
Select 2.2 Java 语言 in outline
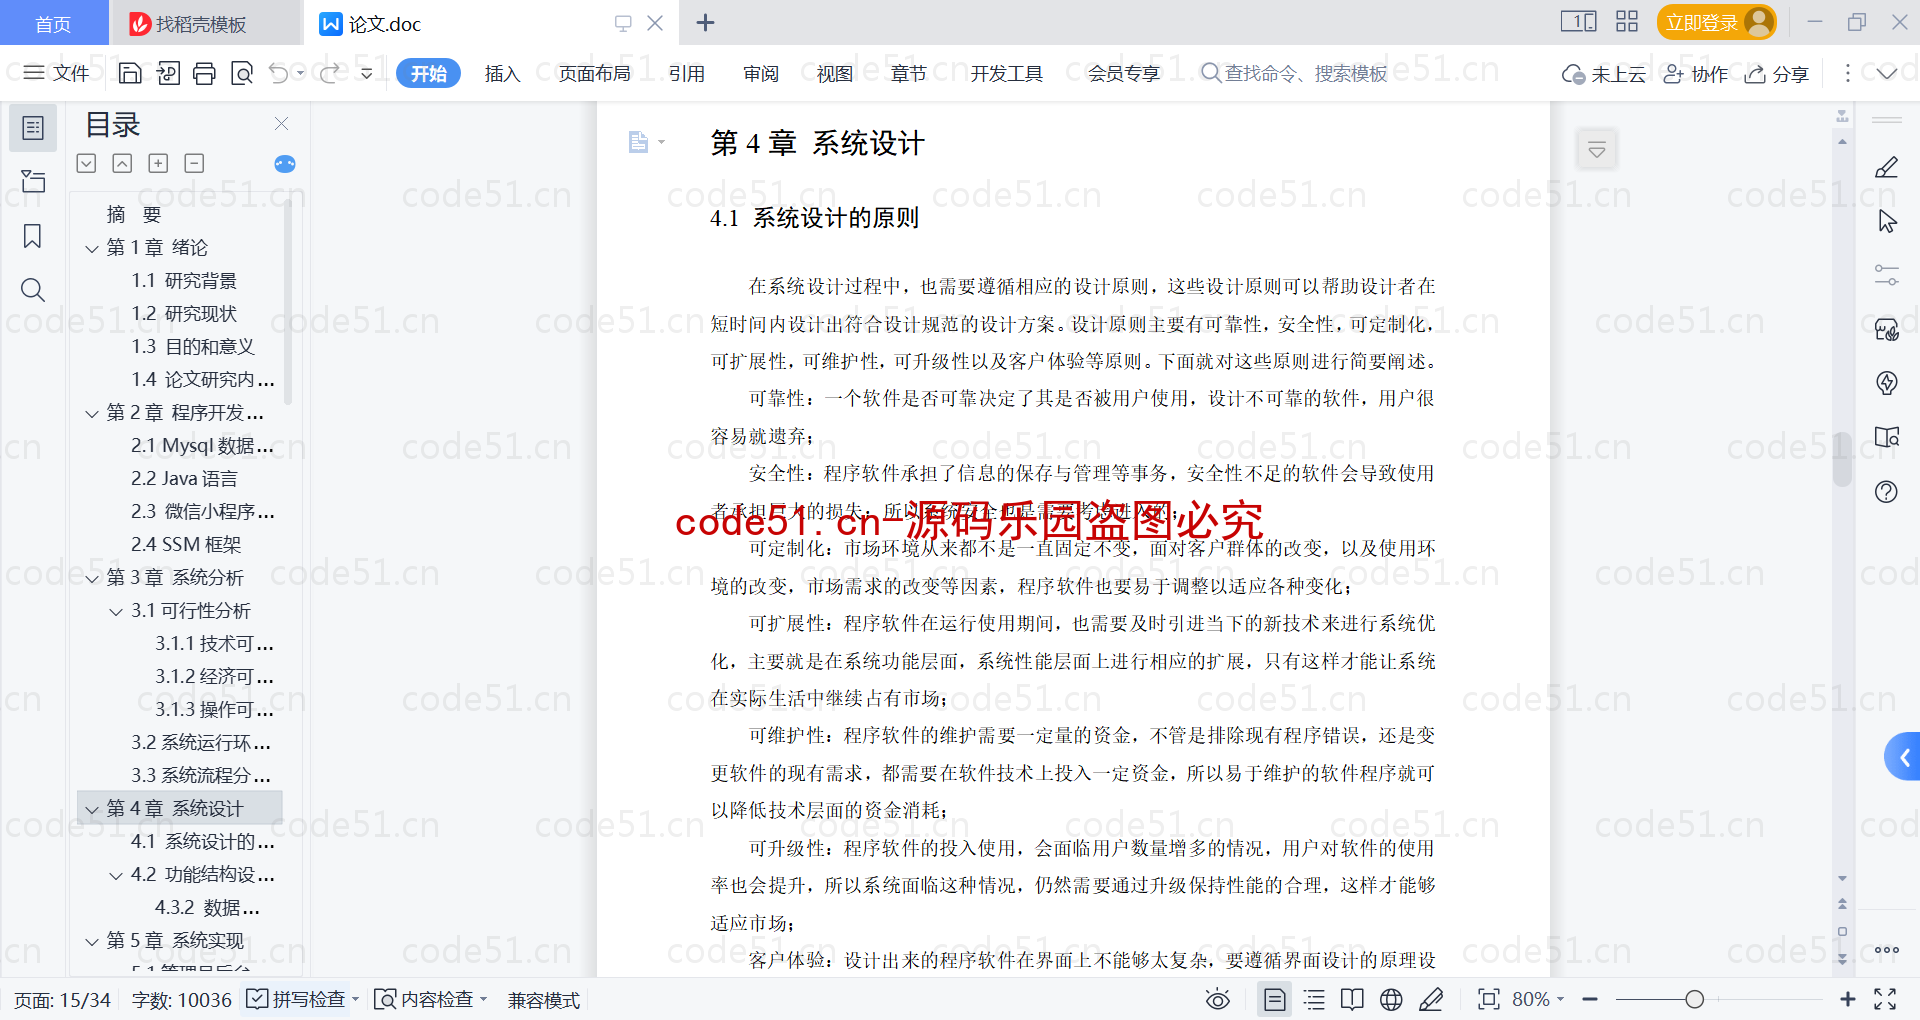(x=184, y=479)
